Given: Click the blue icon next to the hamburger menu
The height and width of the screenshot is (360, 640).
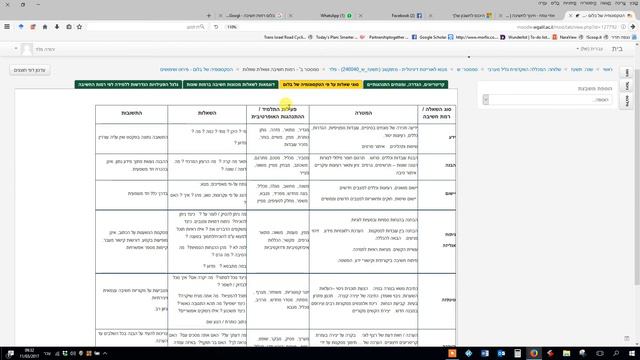Looking at the screenshot, I should pyautogui.click(x=21, y=27).
